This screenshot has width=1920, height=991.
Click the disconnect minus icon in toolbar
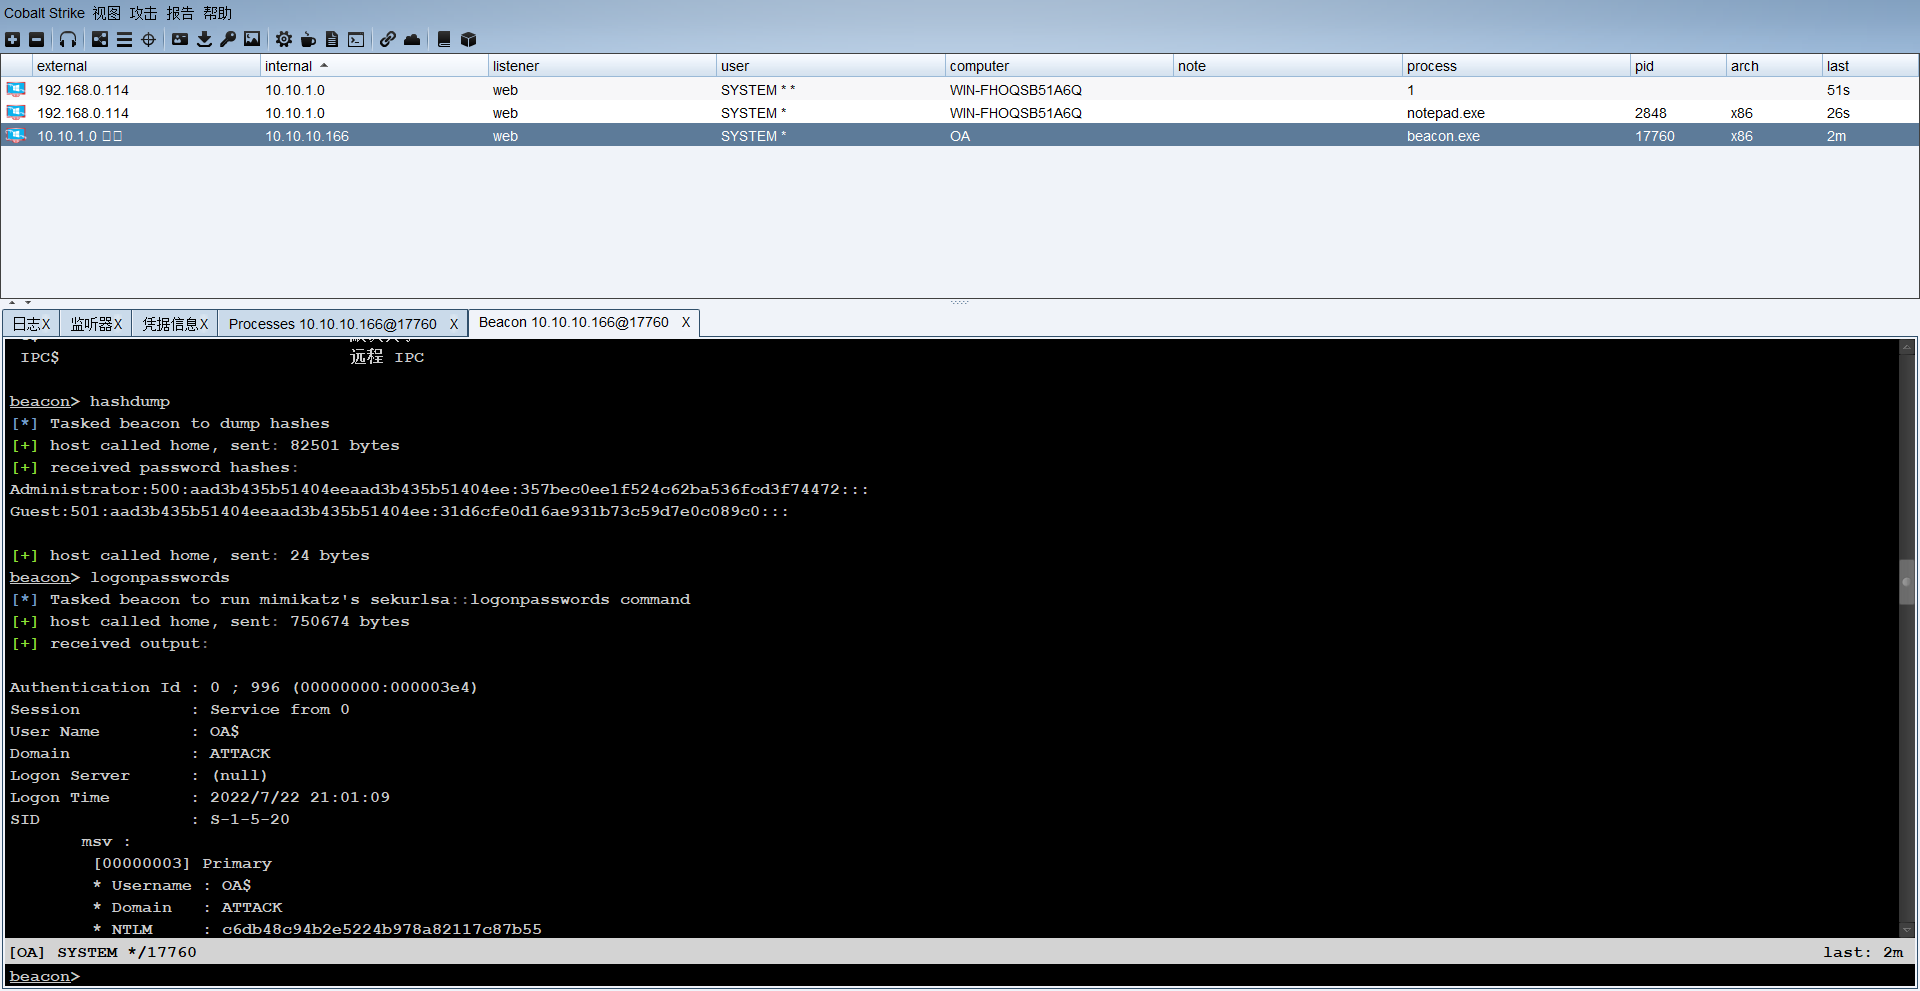tap(37, 39)
